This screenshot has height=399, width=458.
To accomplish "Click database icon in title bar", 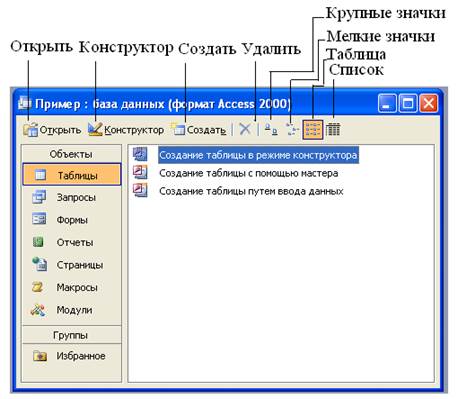I will click(x=25, y=103).
